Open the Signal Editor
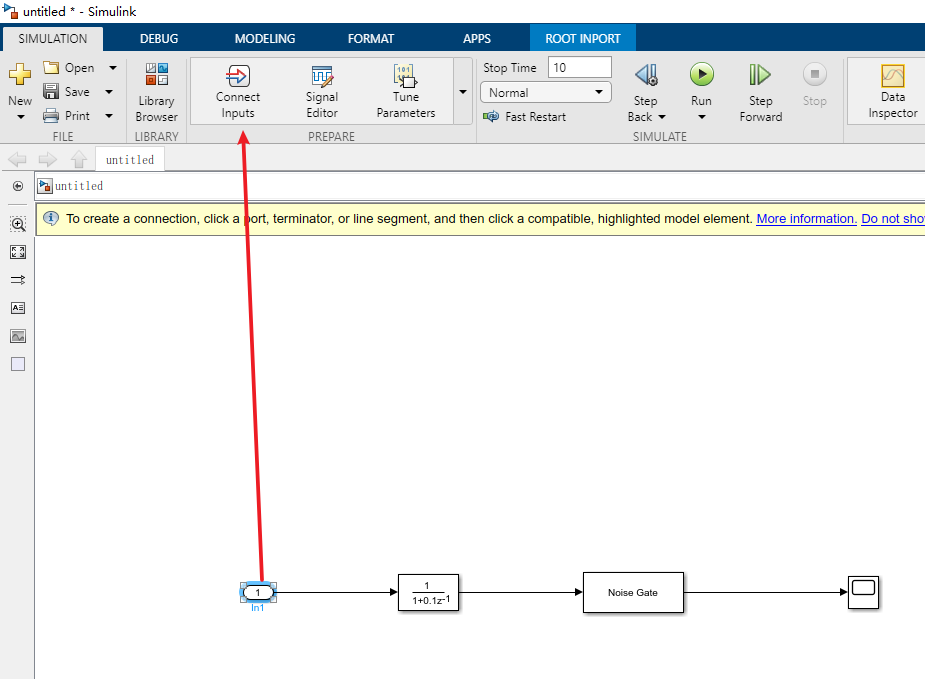 pos(322,91)
